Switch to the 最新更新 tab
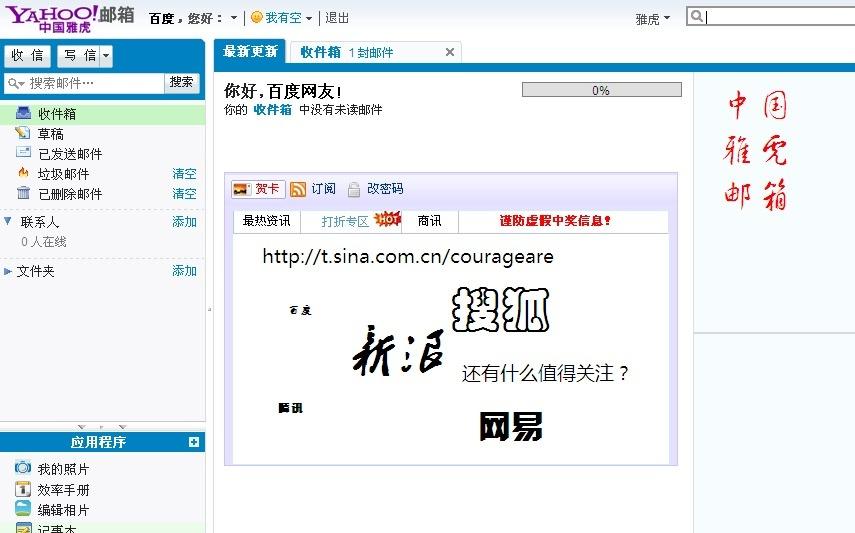 (250, 52)
